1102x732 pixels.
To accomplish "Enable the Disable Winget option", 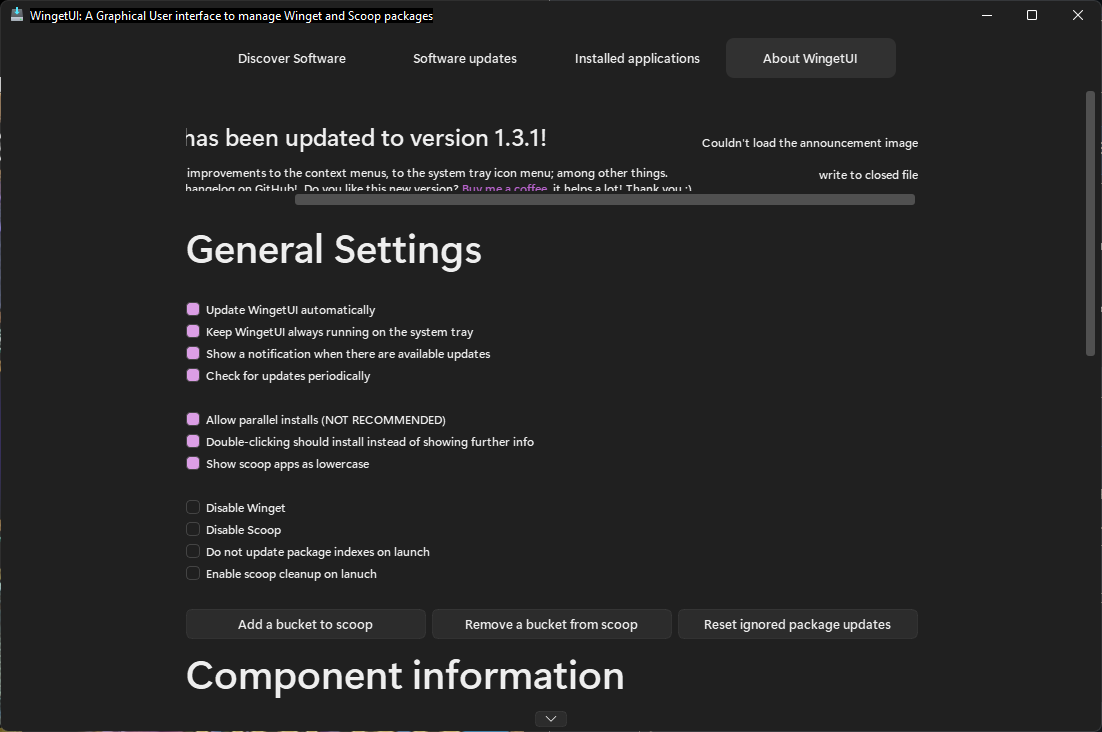I will 192,507.
